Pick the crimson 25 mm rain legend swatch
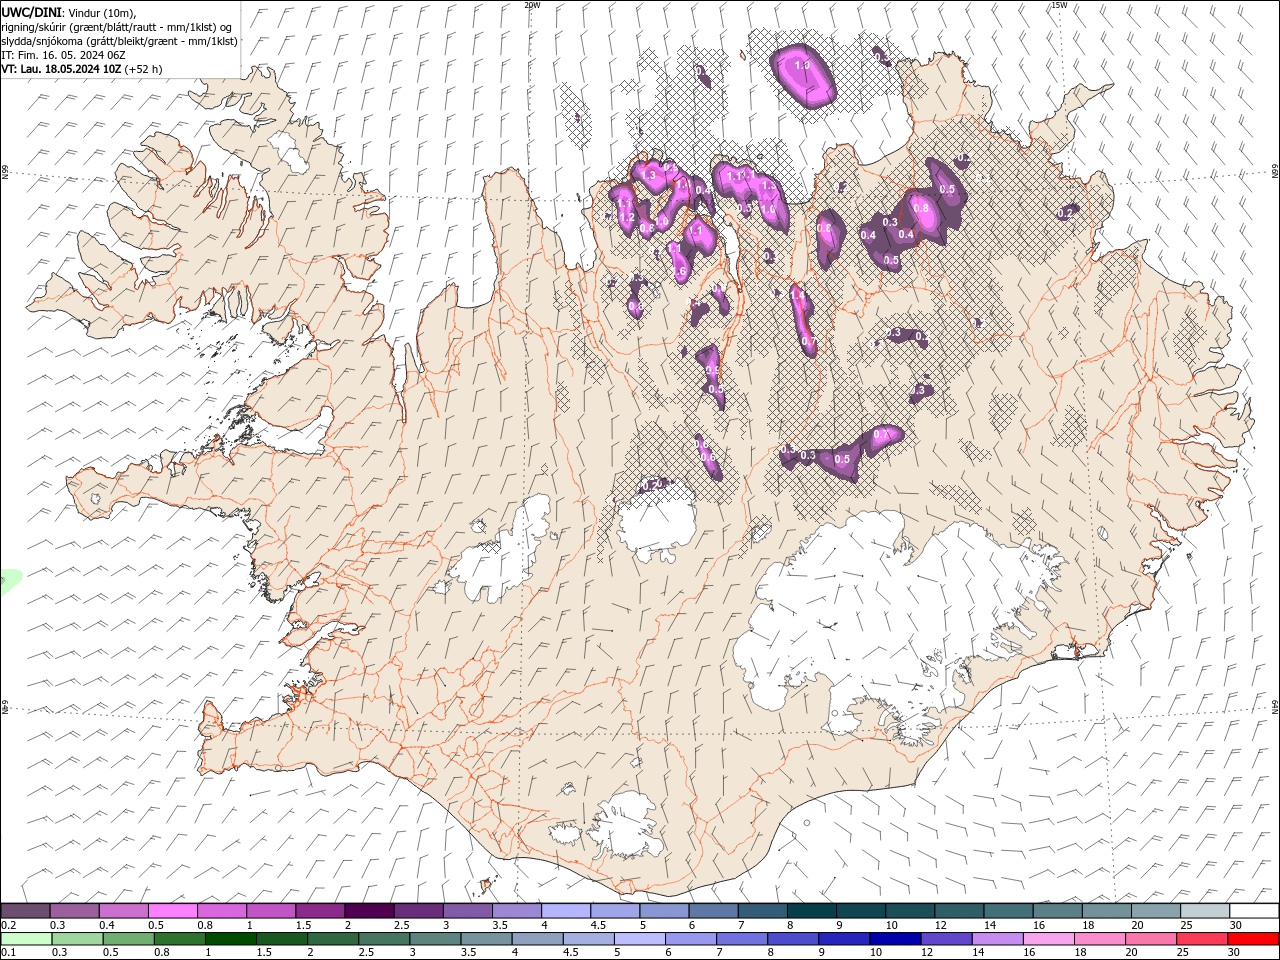Viewport: 1280px width, 960px height. coord(1202,939)
